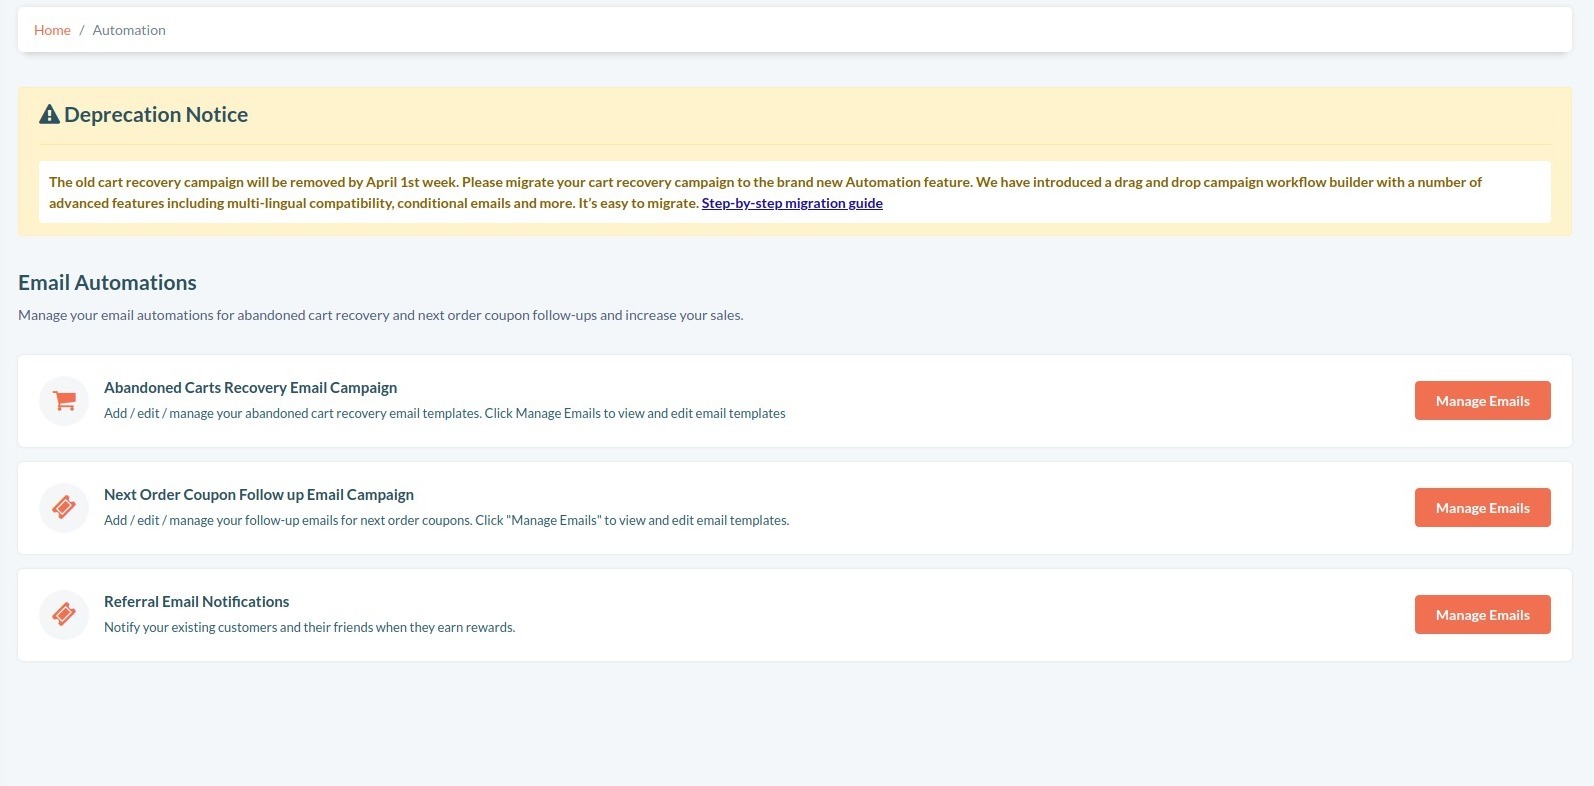
Task: Click the 'Manage your email automations' description text
Action: 380,315
